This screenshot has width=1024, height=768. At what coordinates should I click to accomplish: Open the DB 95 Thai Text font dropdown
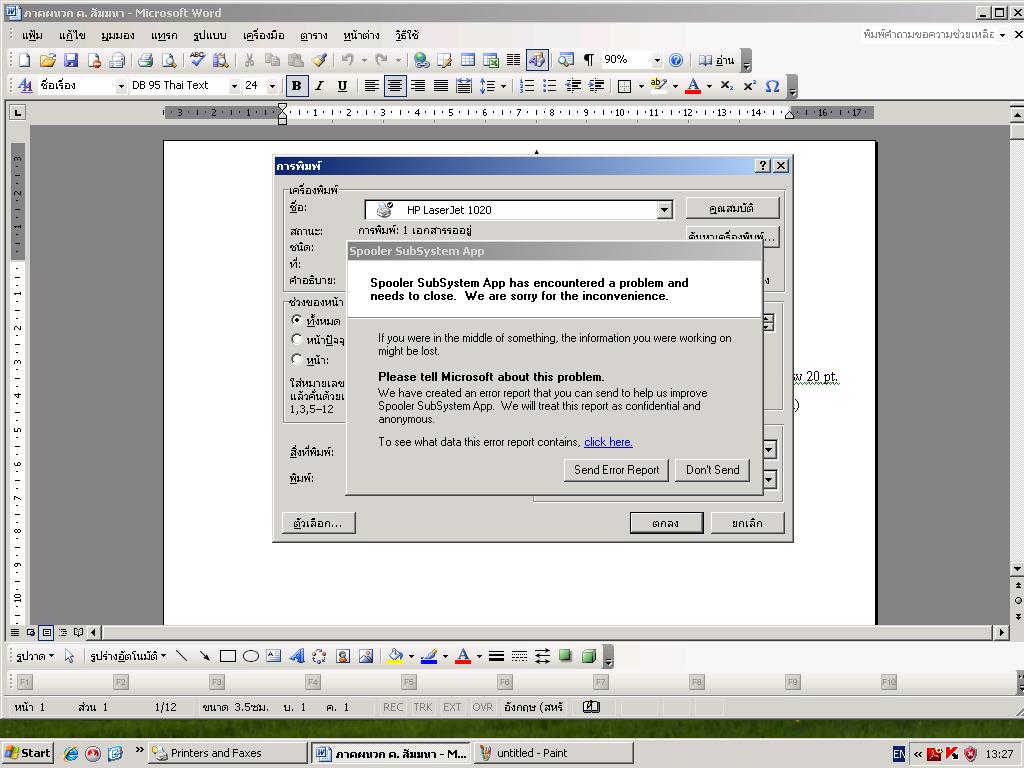click(234, 86)
